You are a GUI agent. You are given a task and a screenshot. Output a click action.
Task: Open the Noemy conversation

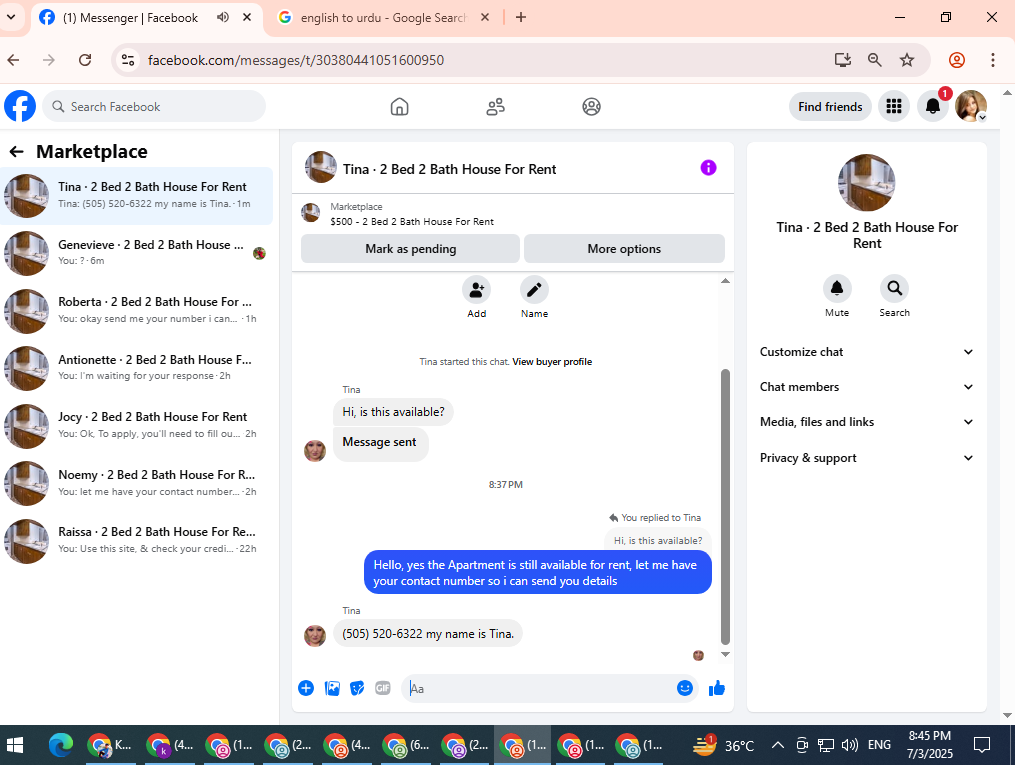[x=137, y=483]
